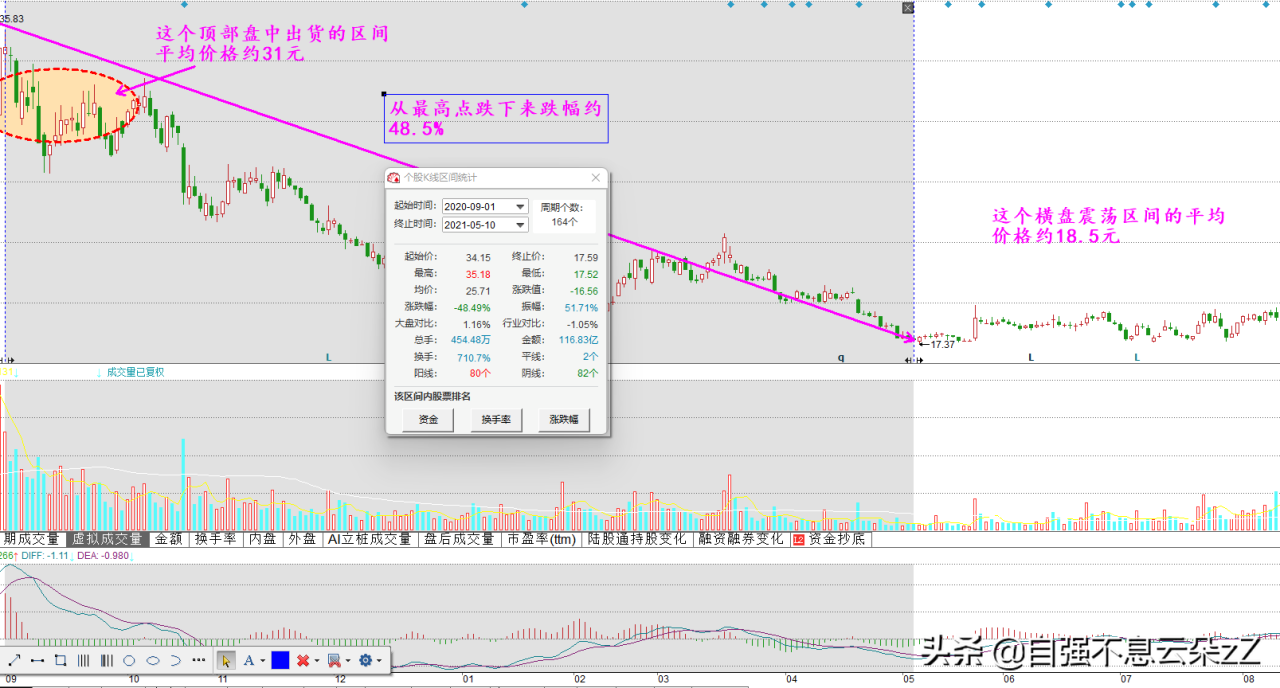Click the 涨跌幅 ranking button
1280x688 pixels.
[x=563, y=420]
